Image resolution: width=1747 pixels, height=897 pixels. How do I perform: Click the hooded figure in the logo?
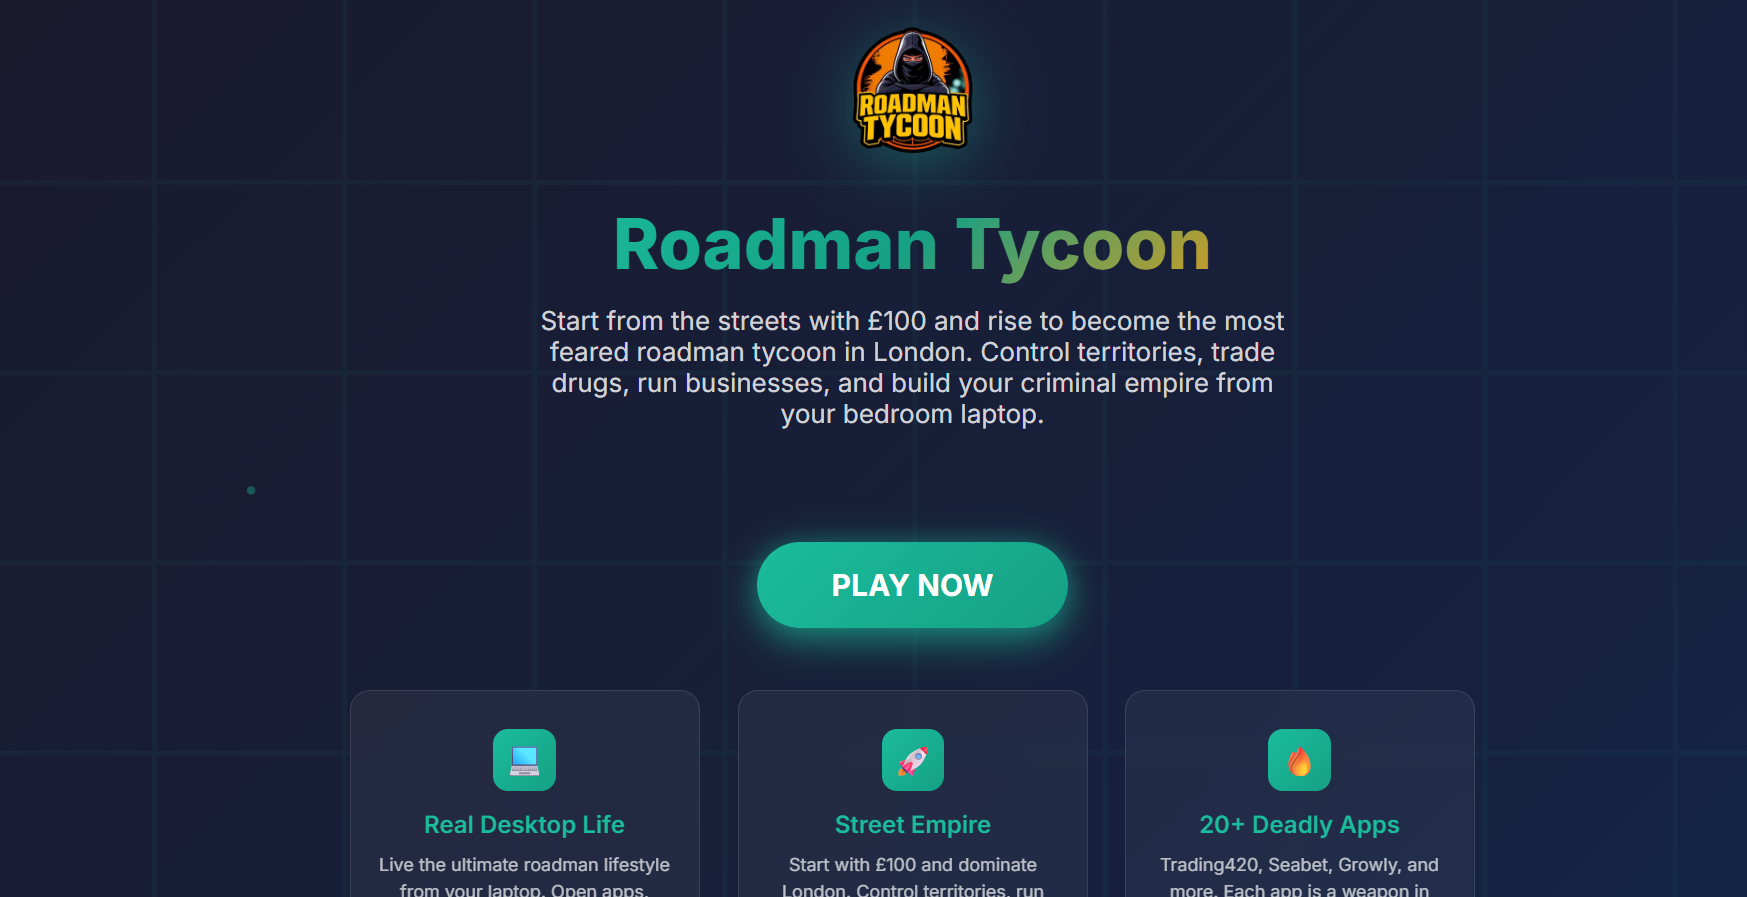click(x=912, y=62)
